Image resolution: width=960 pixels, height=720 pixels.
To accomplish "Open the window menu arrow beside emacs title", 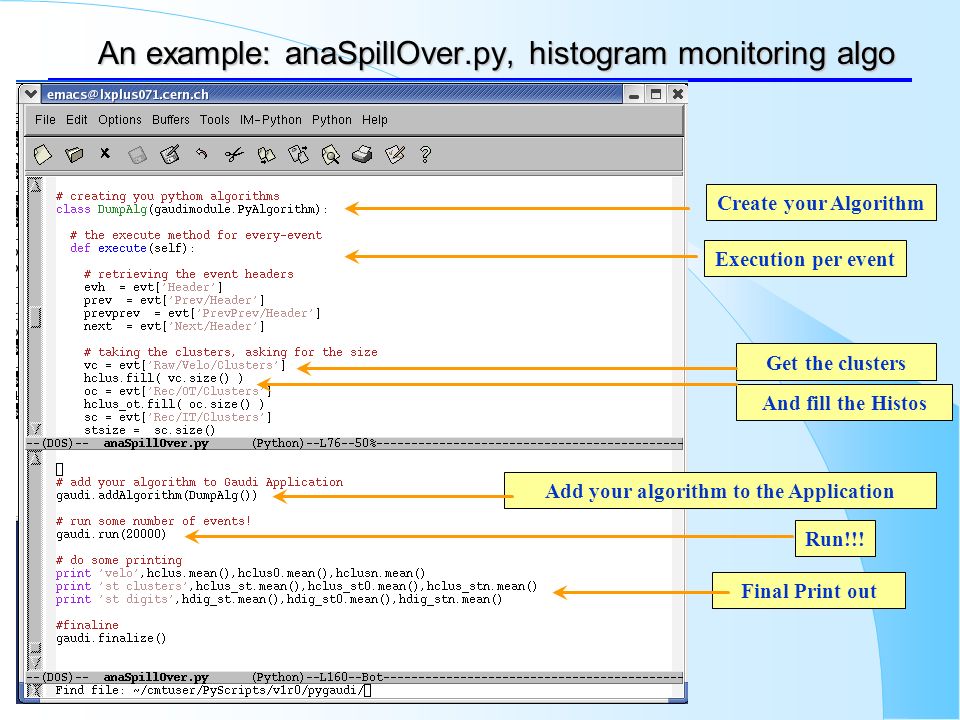I will pyautogui.click(x=30, y=94).
